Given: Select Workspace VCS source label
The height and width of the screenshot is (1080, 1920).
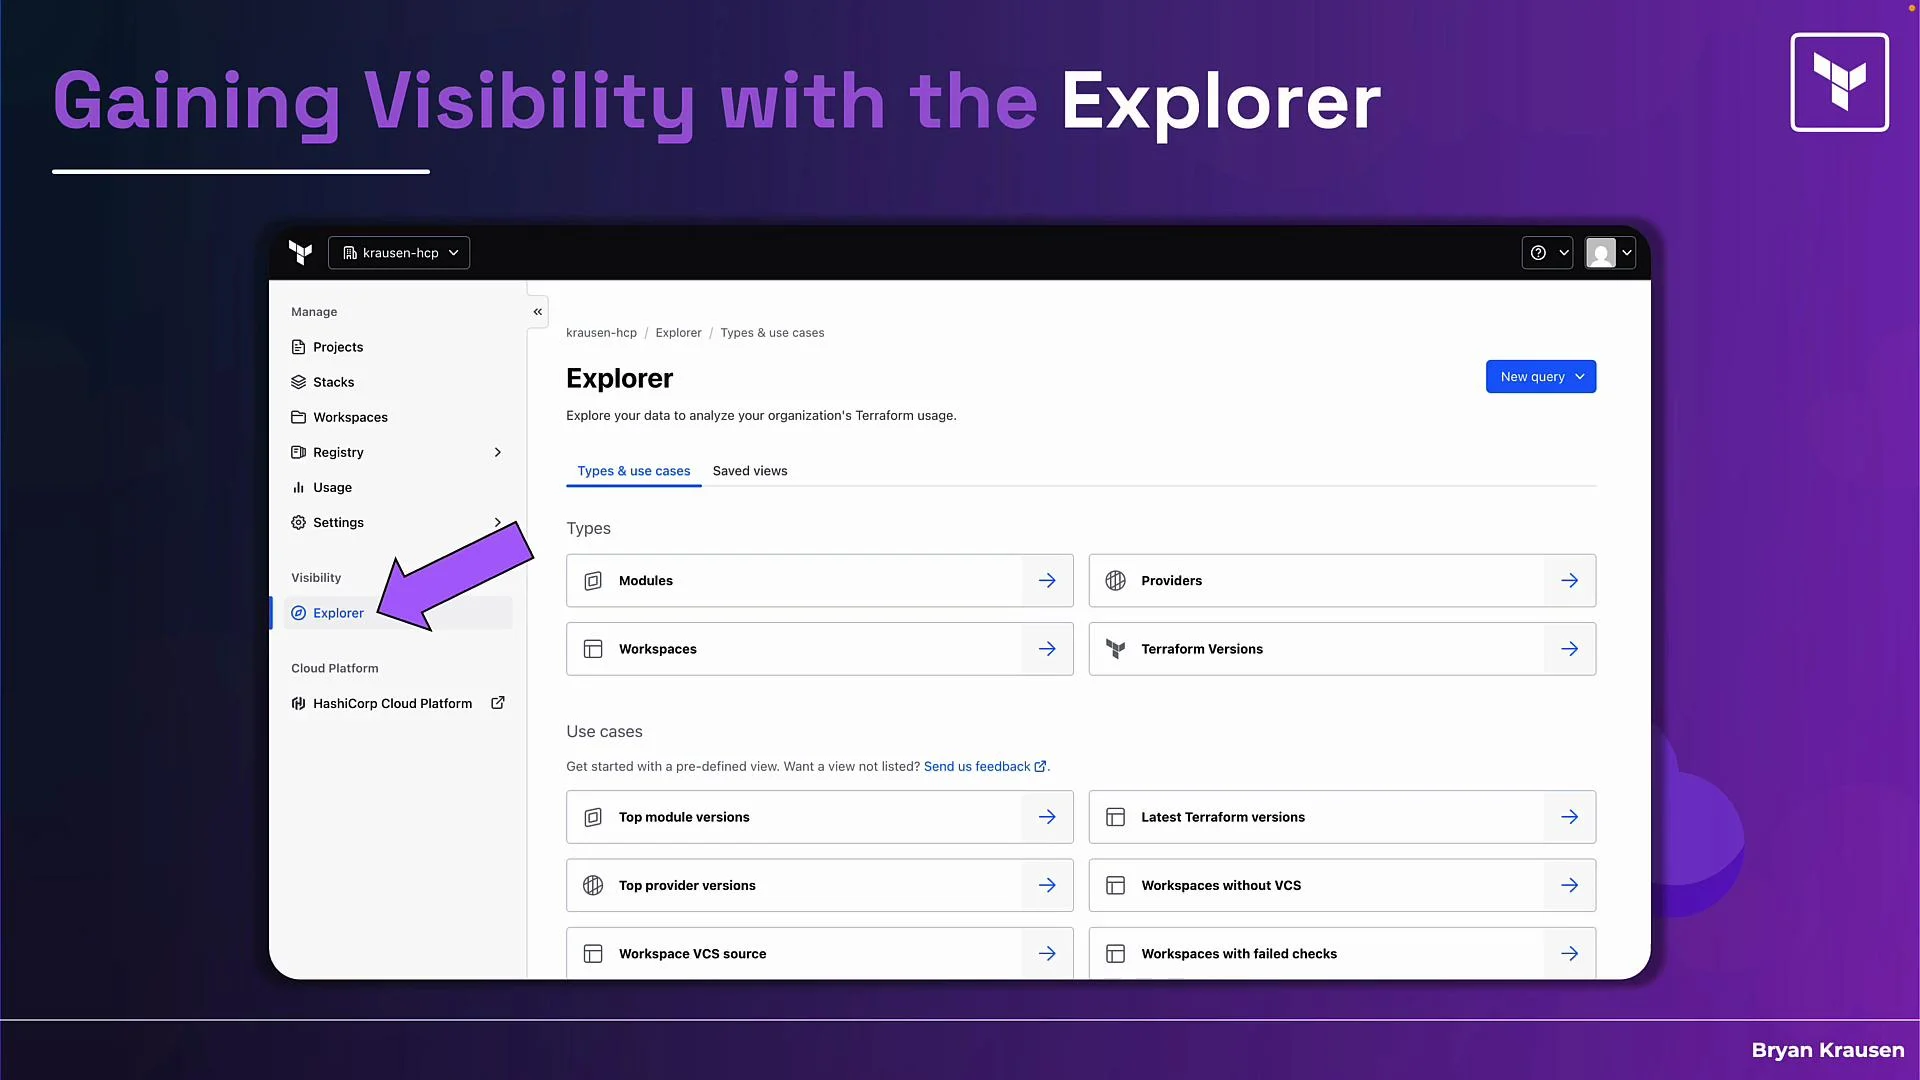Looking at the screenshot, I should tap(692, 954).
